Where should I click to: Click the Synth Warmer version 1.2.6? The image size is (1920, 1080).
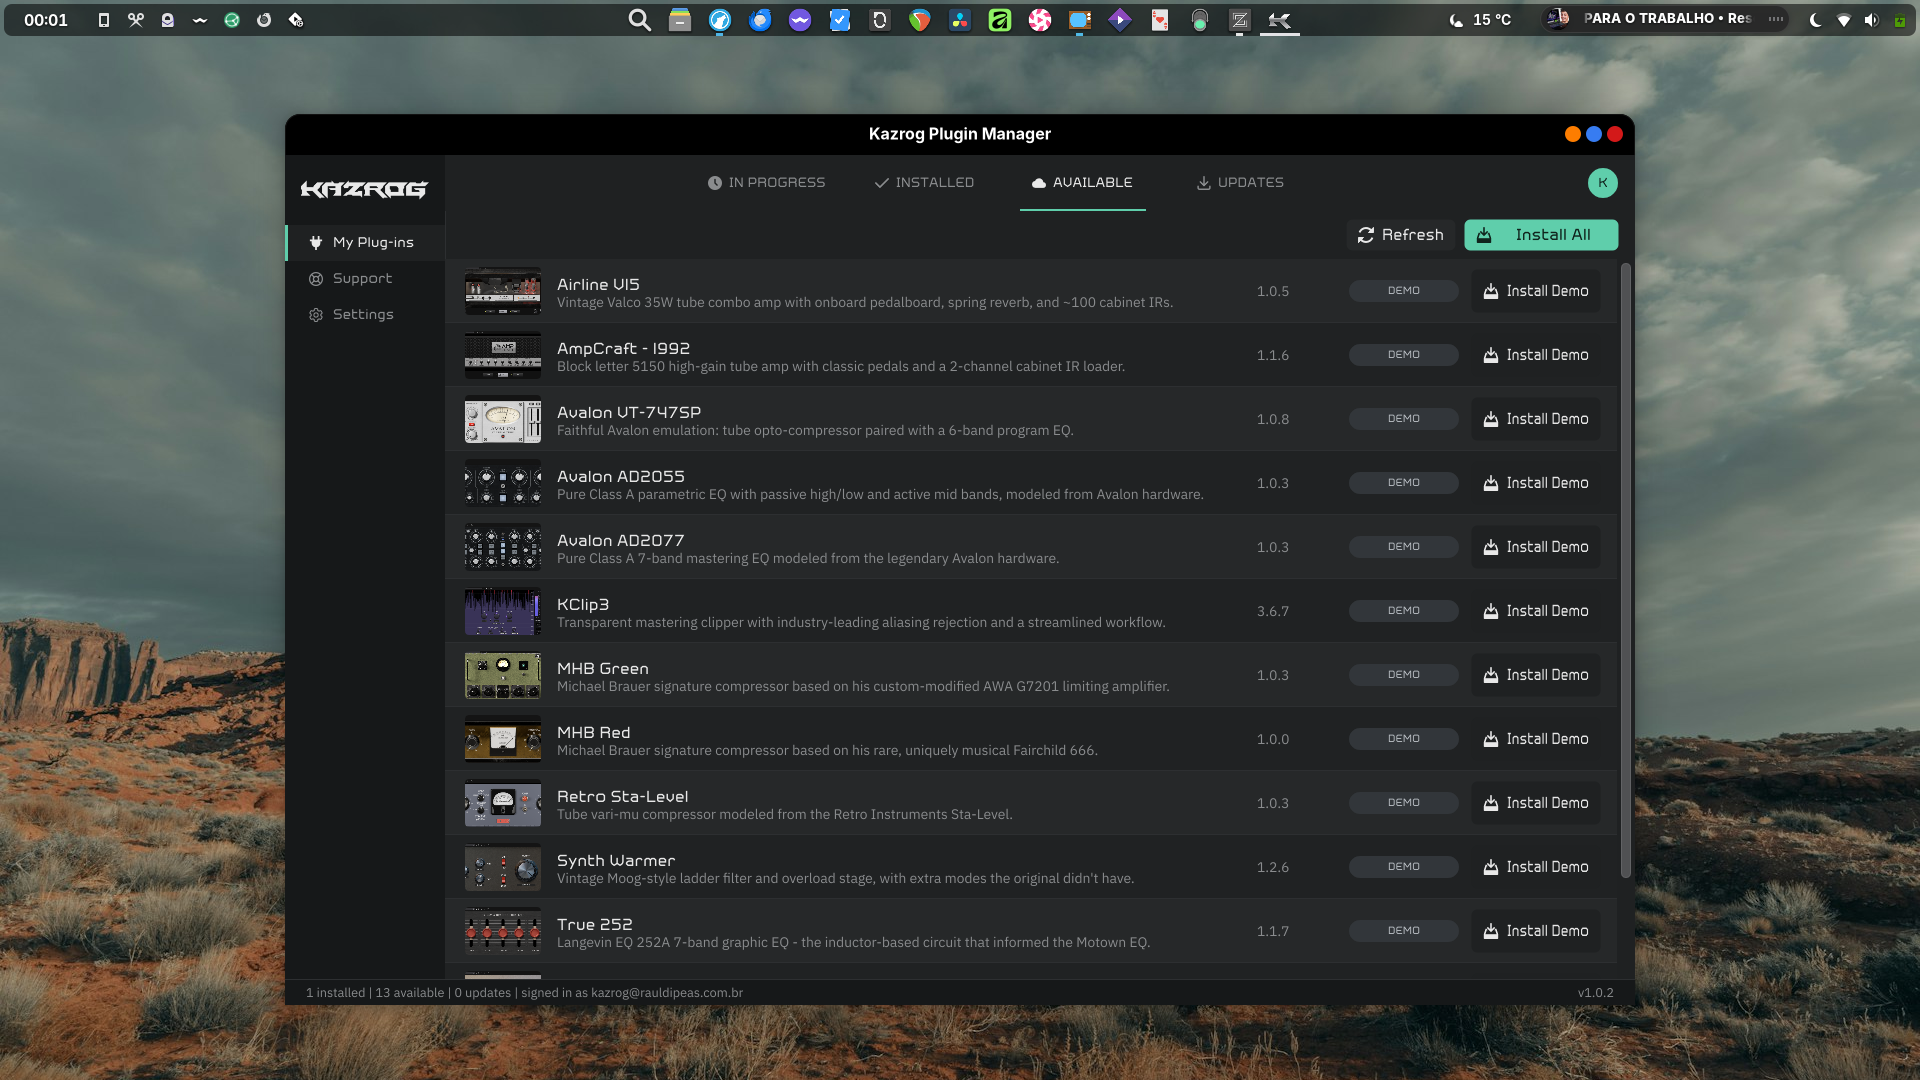[1273, 867]
